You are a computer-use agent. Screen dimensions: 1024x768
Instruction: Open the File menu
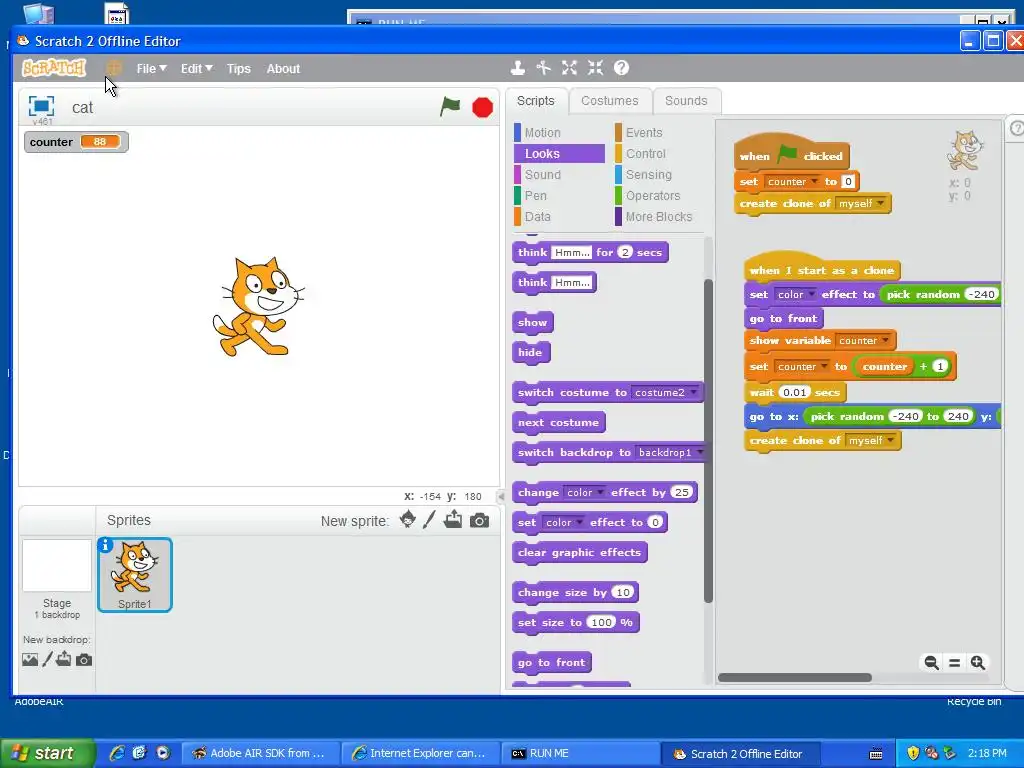tap(151, 69)
